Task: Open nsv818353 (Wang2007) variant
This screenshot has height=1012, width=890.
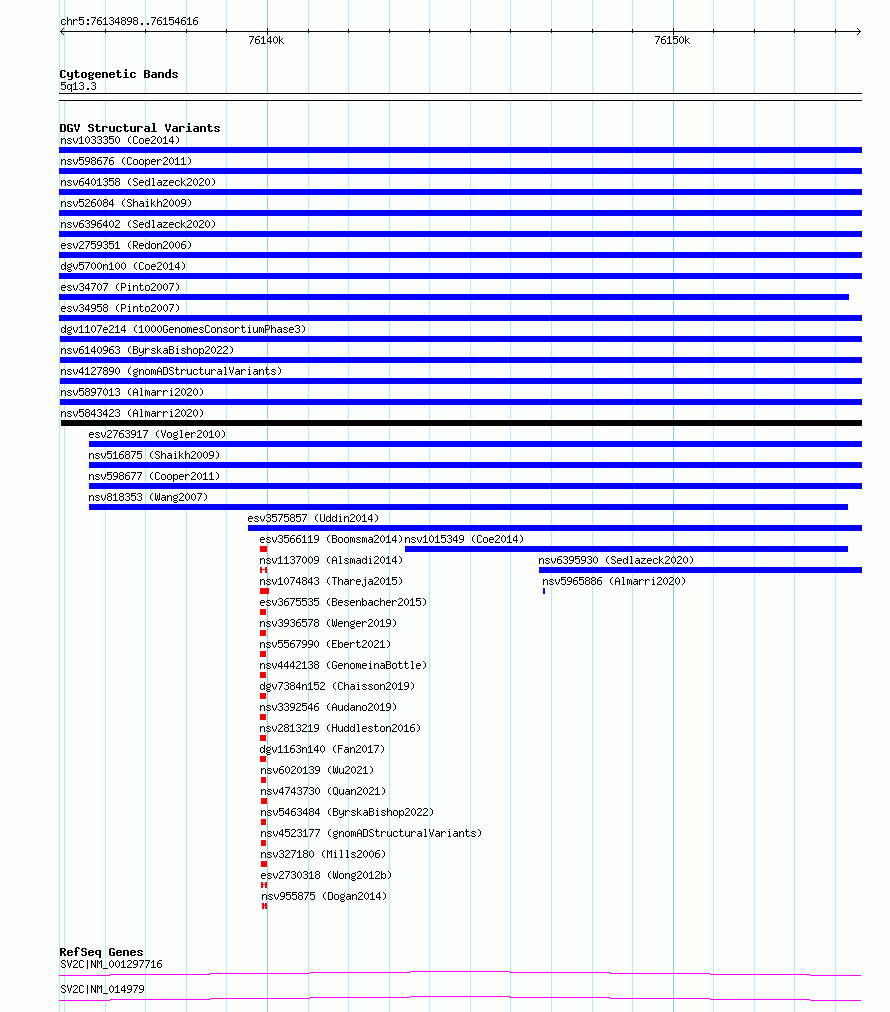Action: click(x=148, y=497)
